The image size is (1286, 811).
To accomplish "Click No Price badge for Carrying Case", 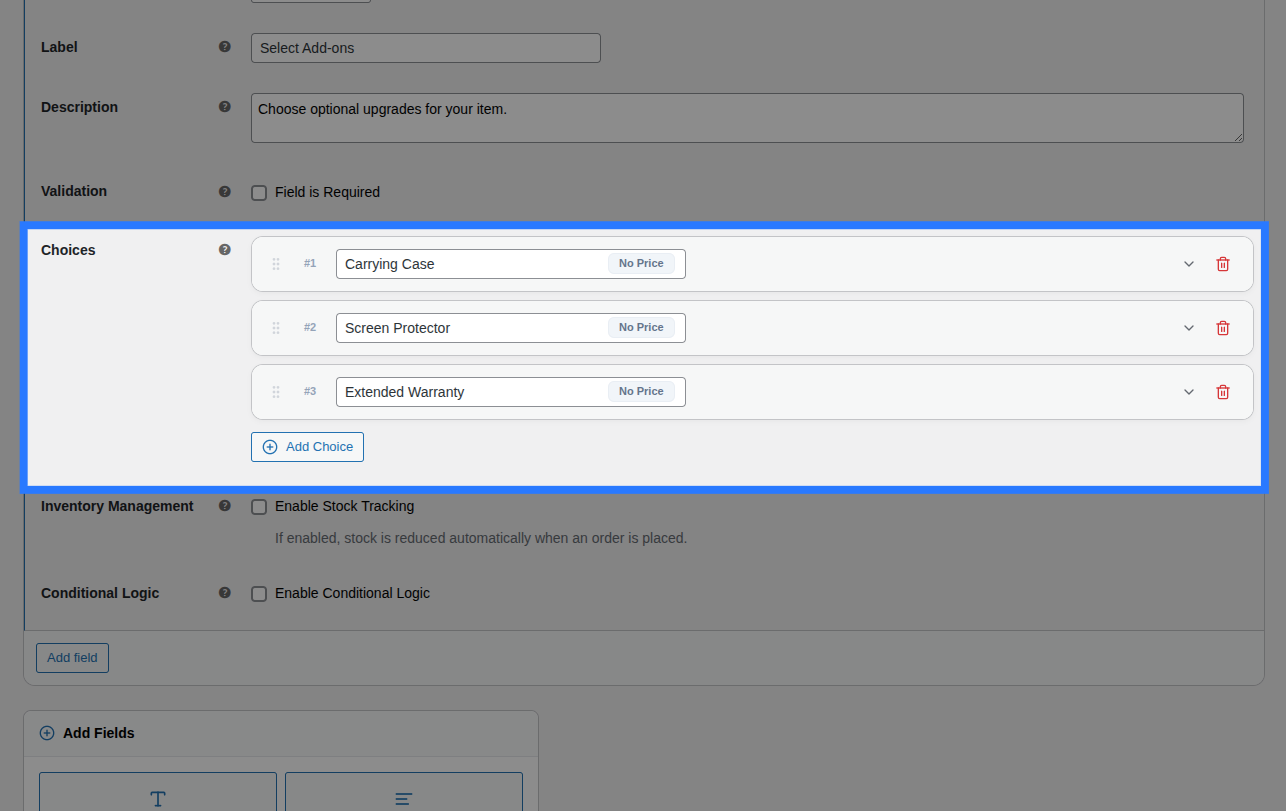I will pos(641,264).
